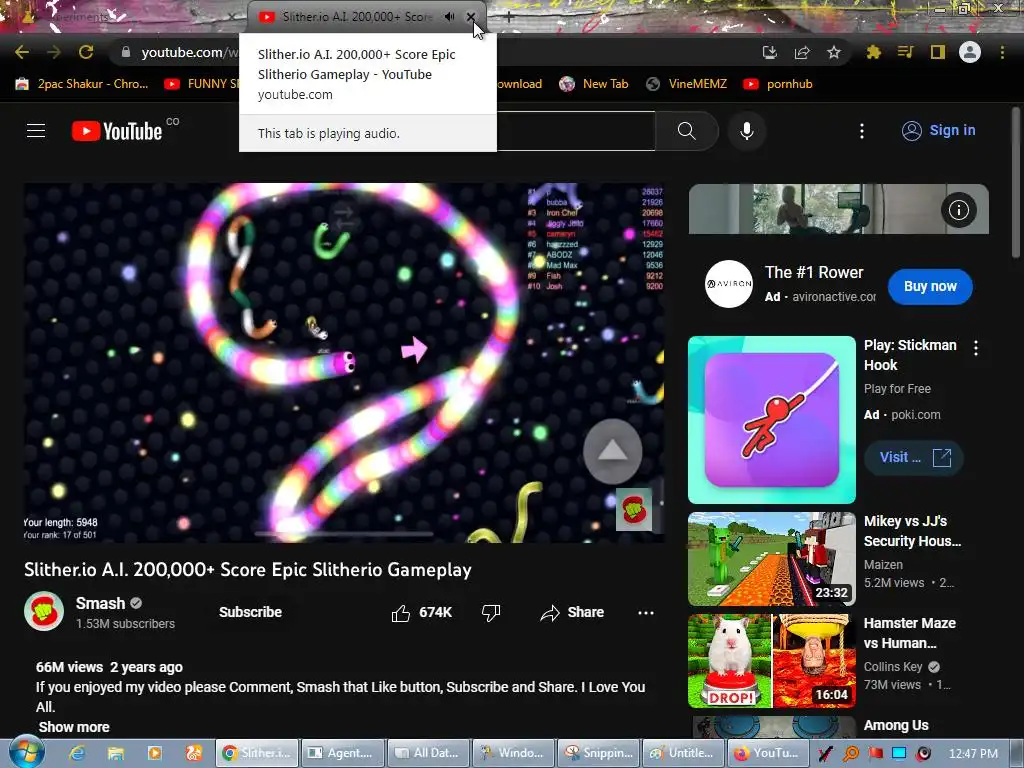1024x768 pixels.
Task: Go back using the browser back arrow
Action: pos(22,52)
